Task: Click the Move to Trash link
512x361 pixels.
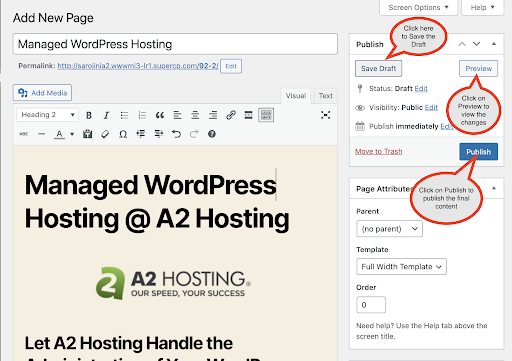Action: pyautogui.click(x=378, y=151)
